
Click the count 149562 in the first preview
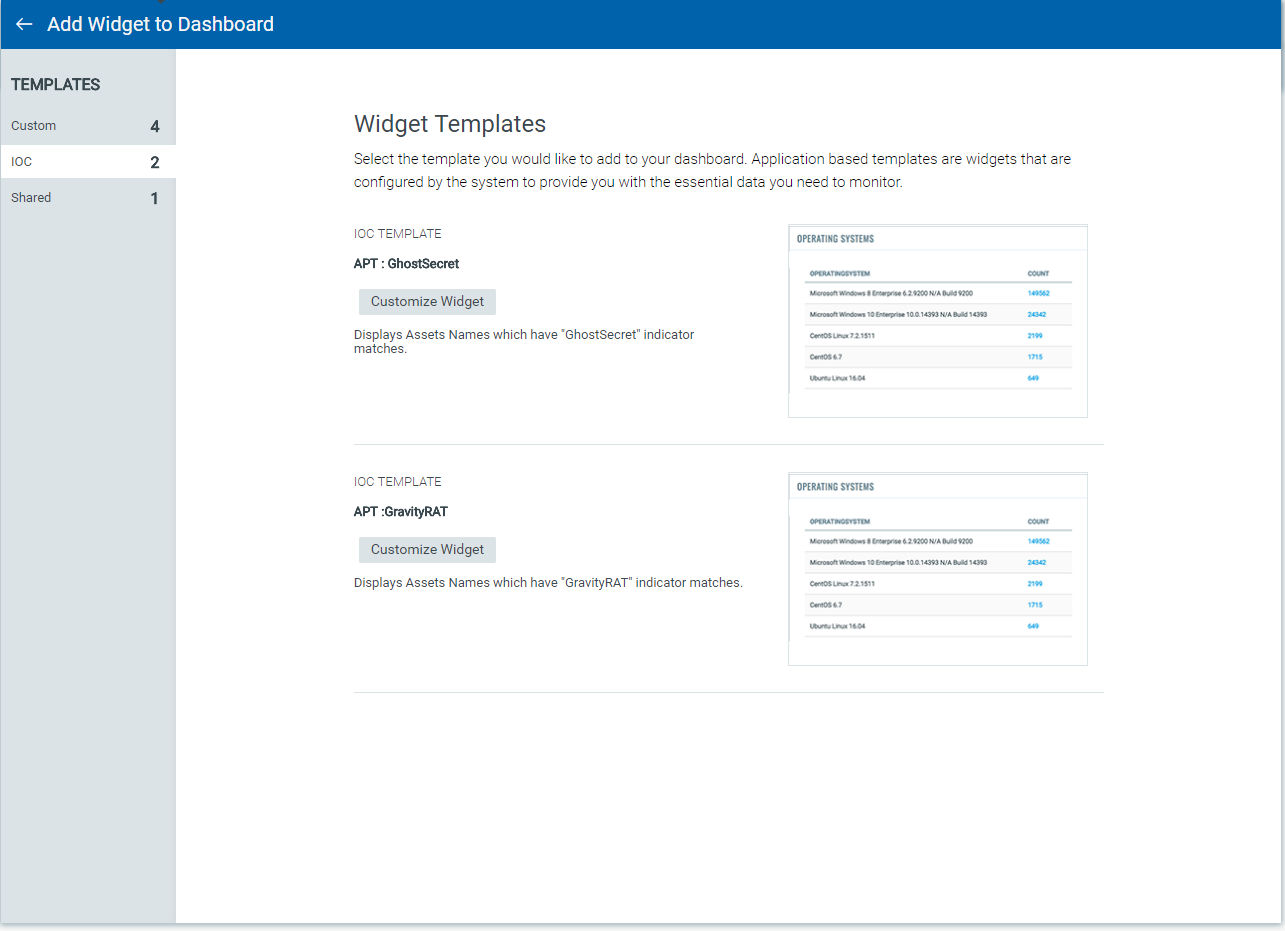[x=1041, y=293]
